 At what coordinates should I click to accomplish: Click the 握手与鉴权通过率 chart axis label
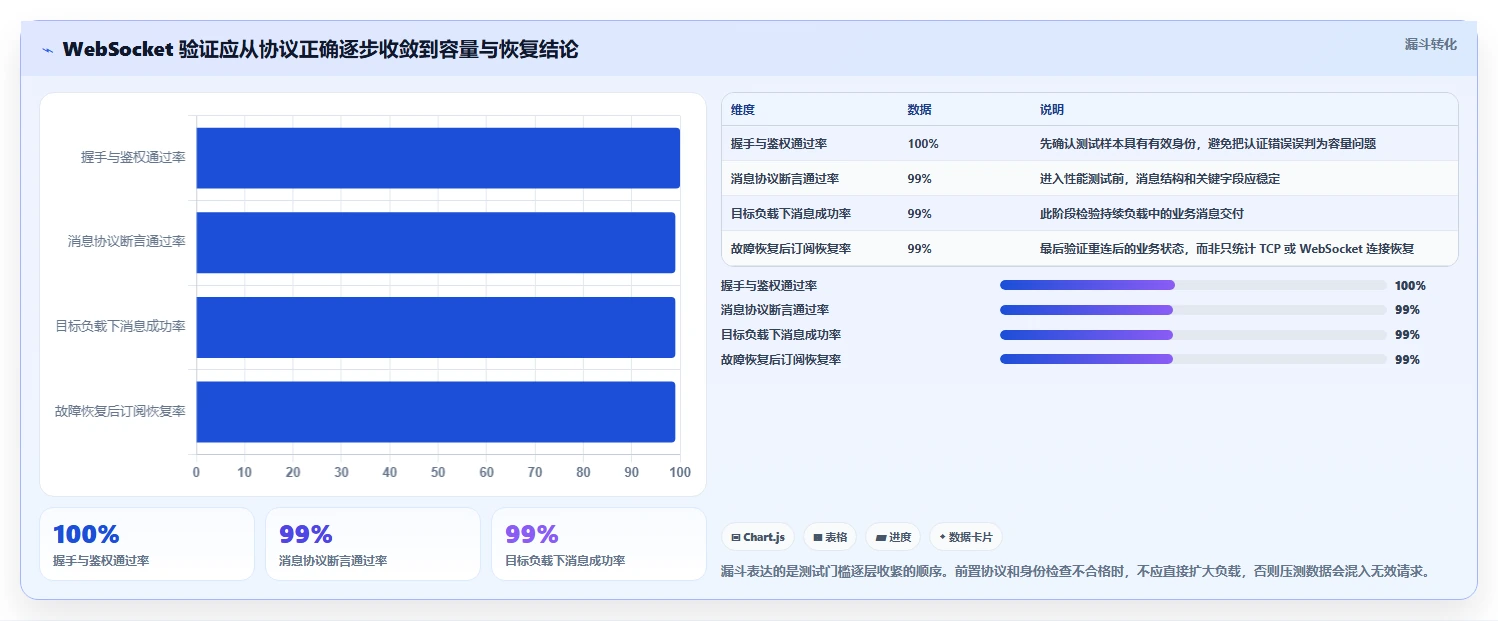tap(133, 158)
